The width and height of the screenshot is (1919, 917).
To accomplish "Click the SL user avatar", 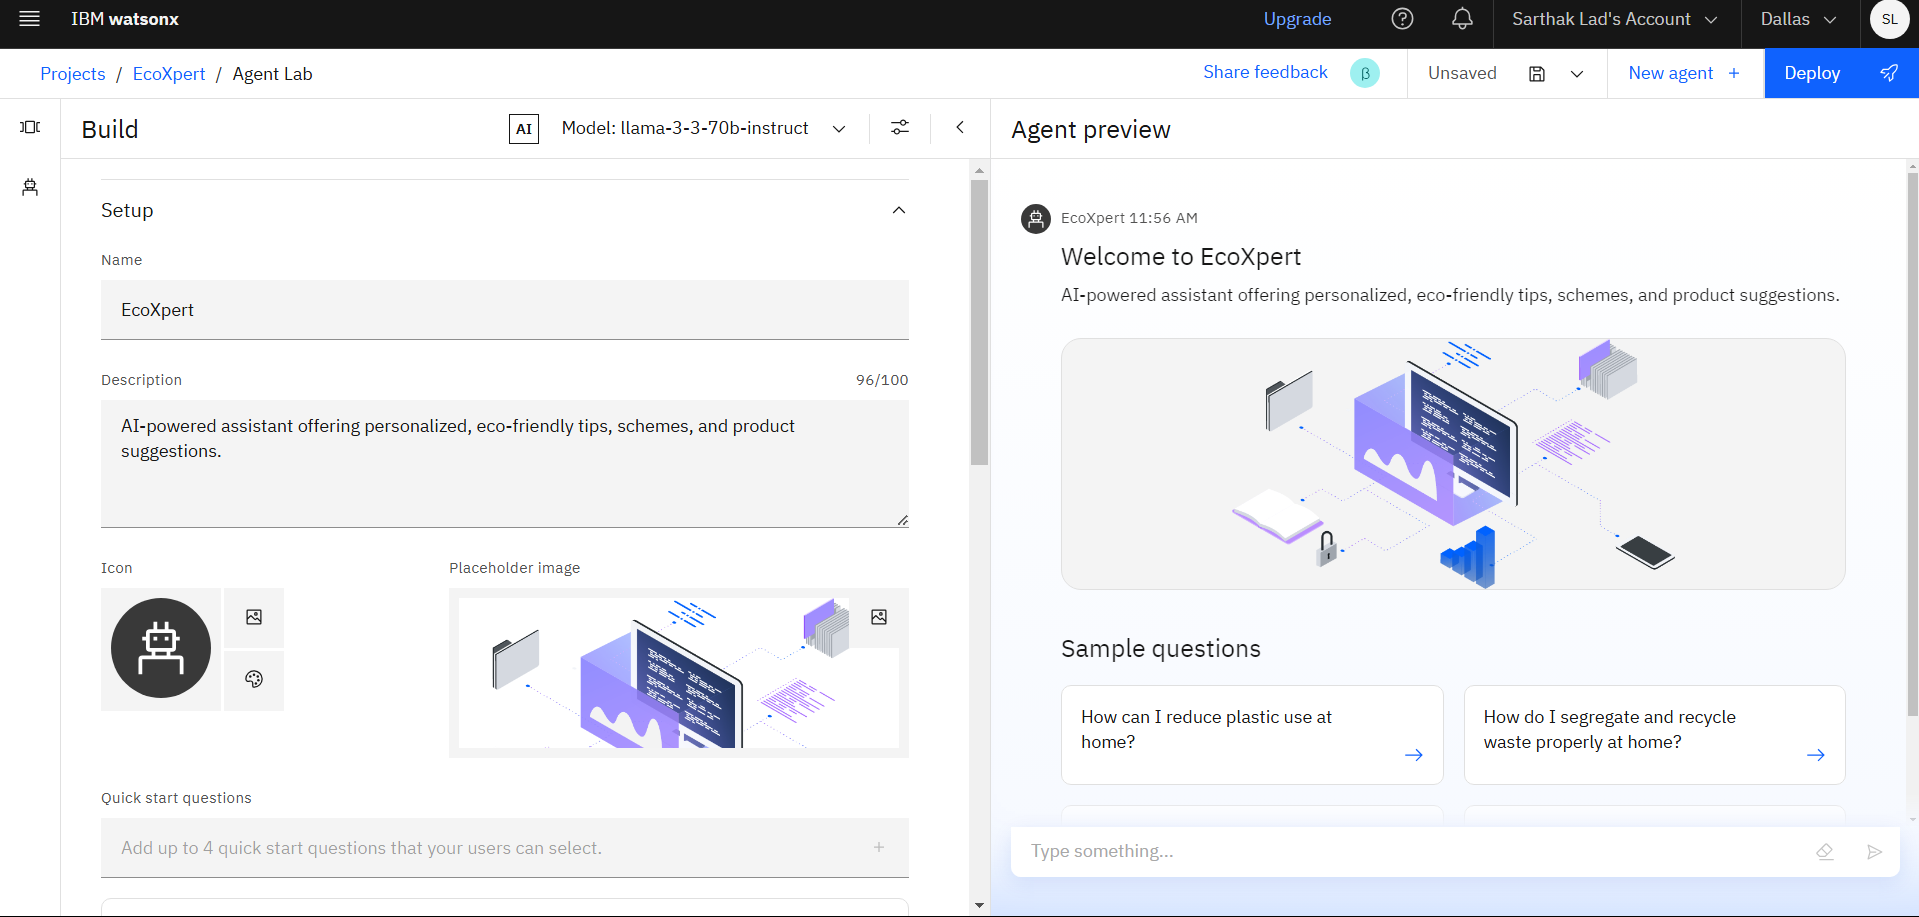I will 1889,19.
